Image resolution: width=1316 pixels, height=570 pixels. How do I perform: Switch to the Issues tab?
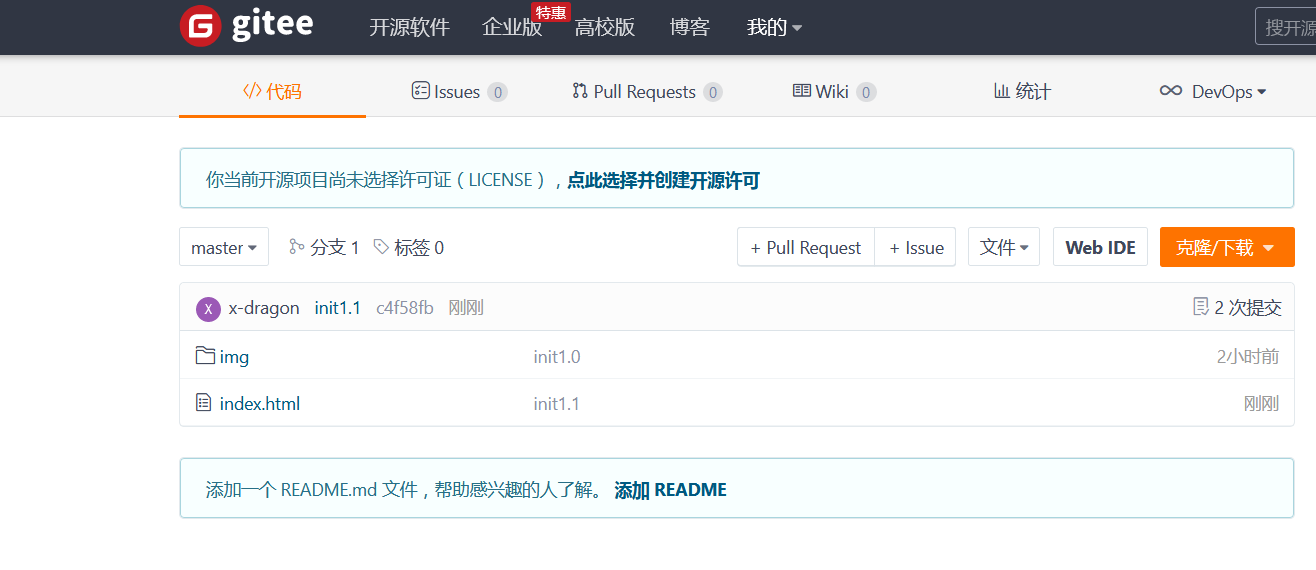coord(459,91)
